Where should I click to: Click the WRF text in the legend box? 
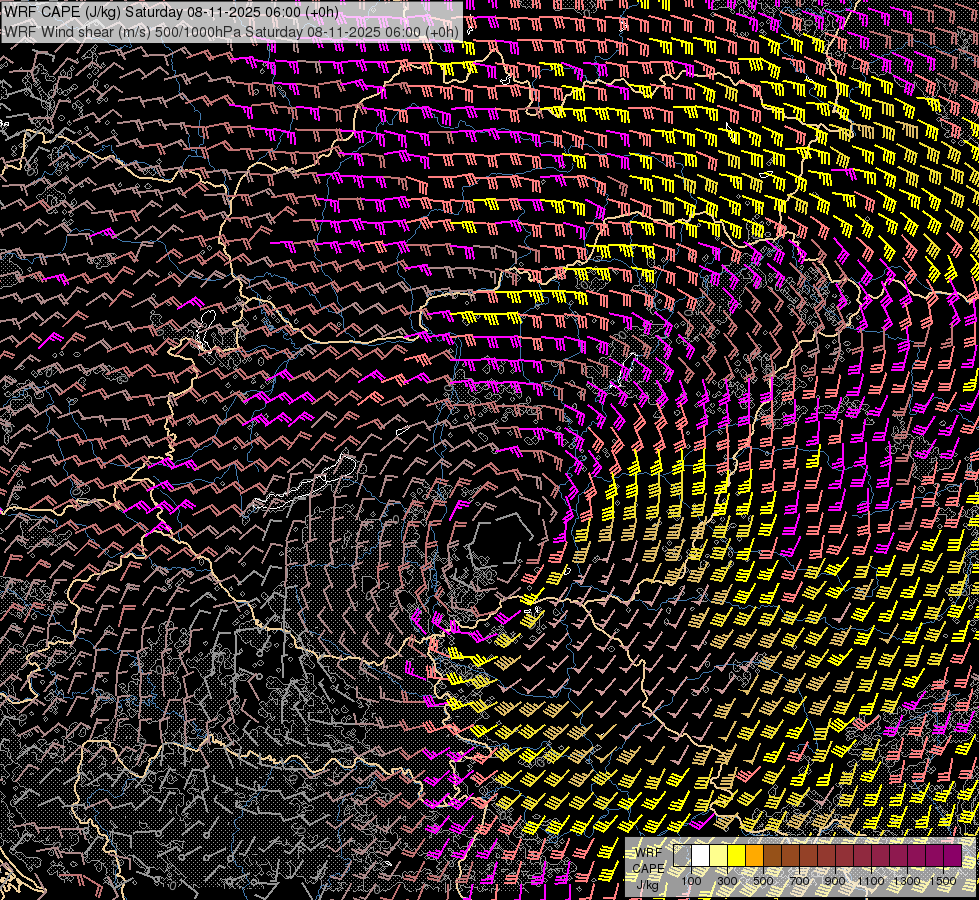(648, 853)
